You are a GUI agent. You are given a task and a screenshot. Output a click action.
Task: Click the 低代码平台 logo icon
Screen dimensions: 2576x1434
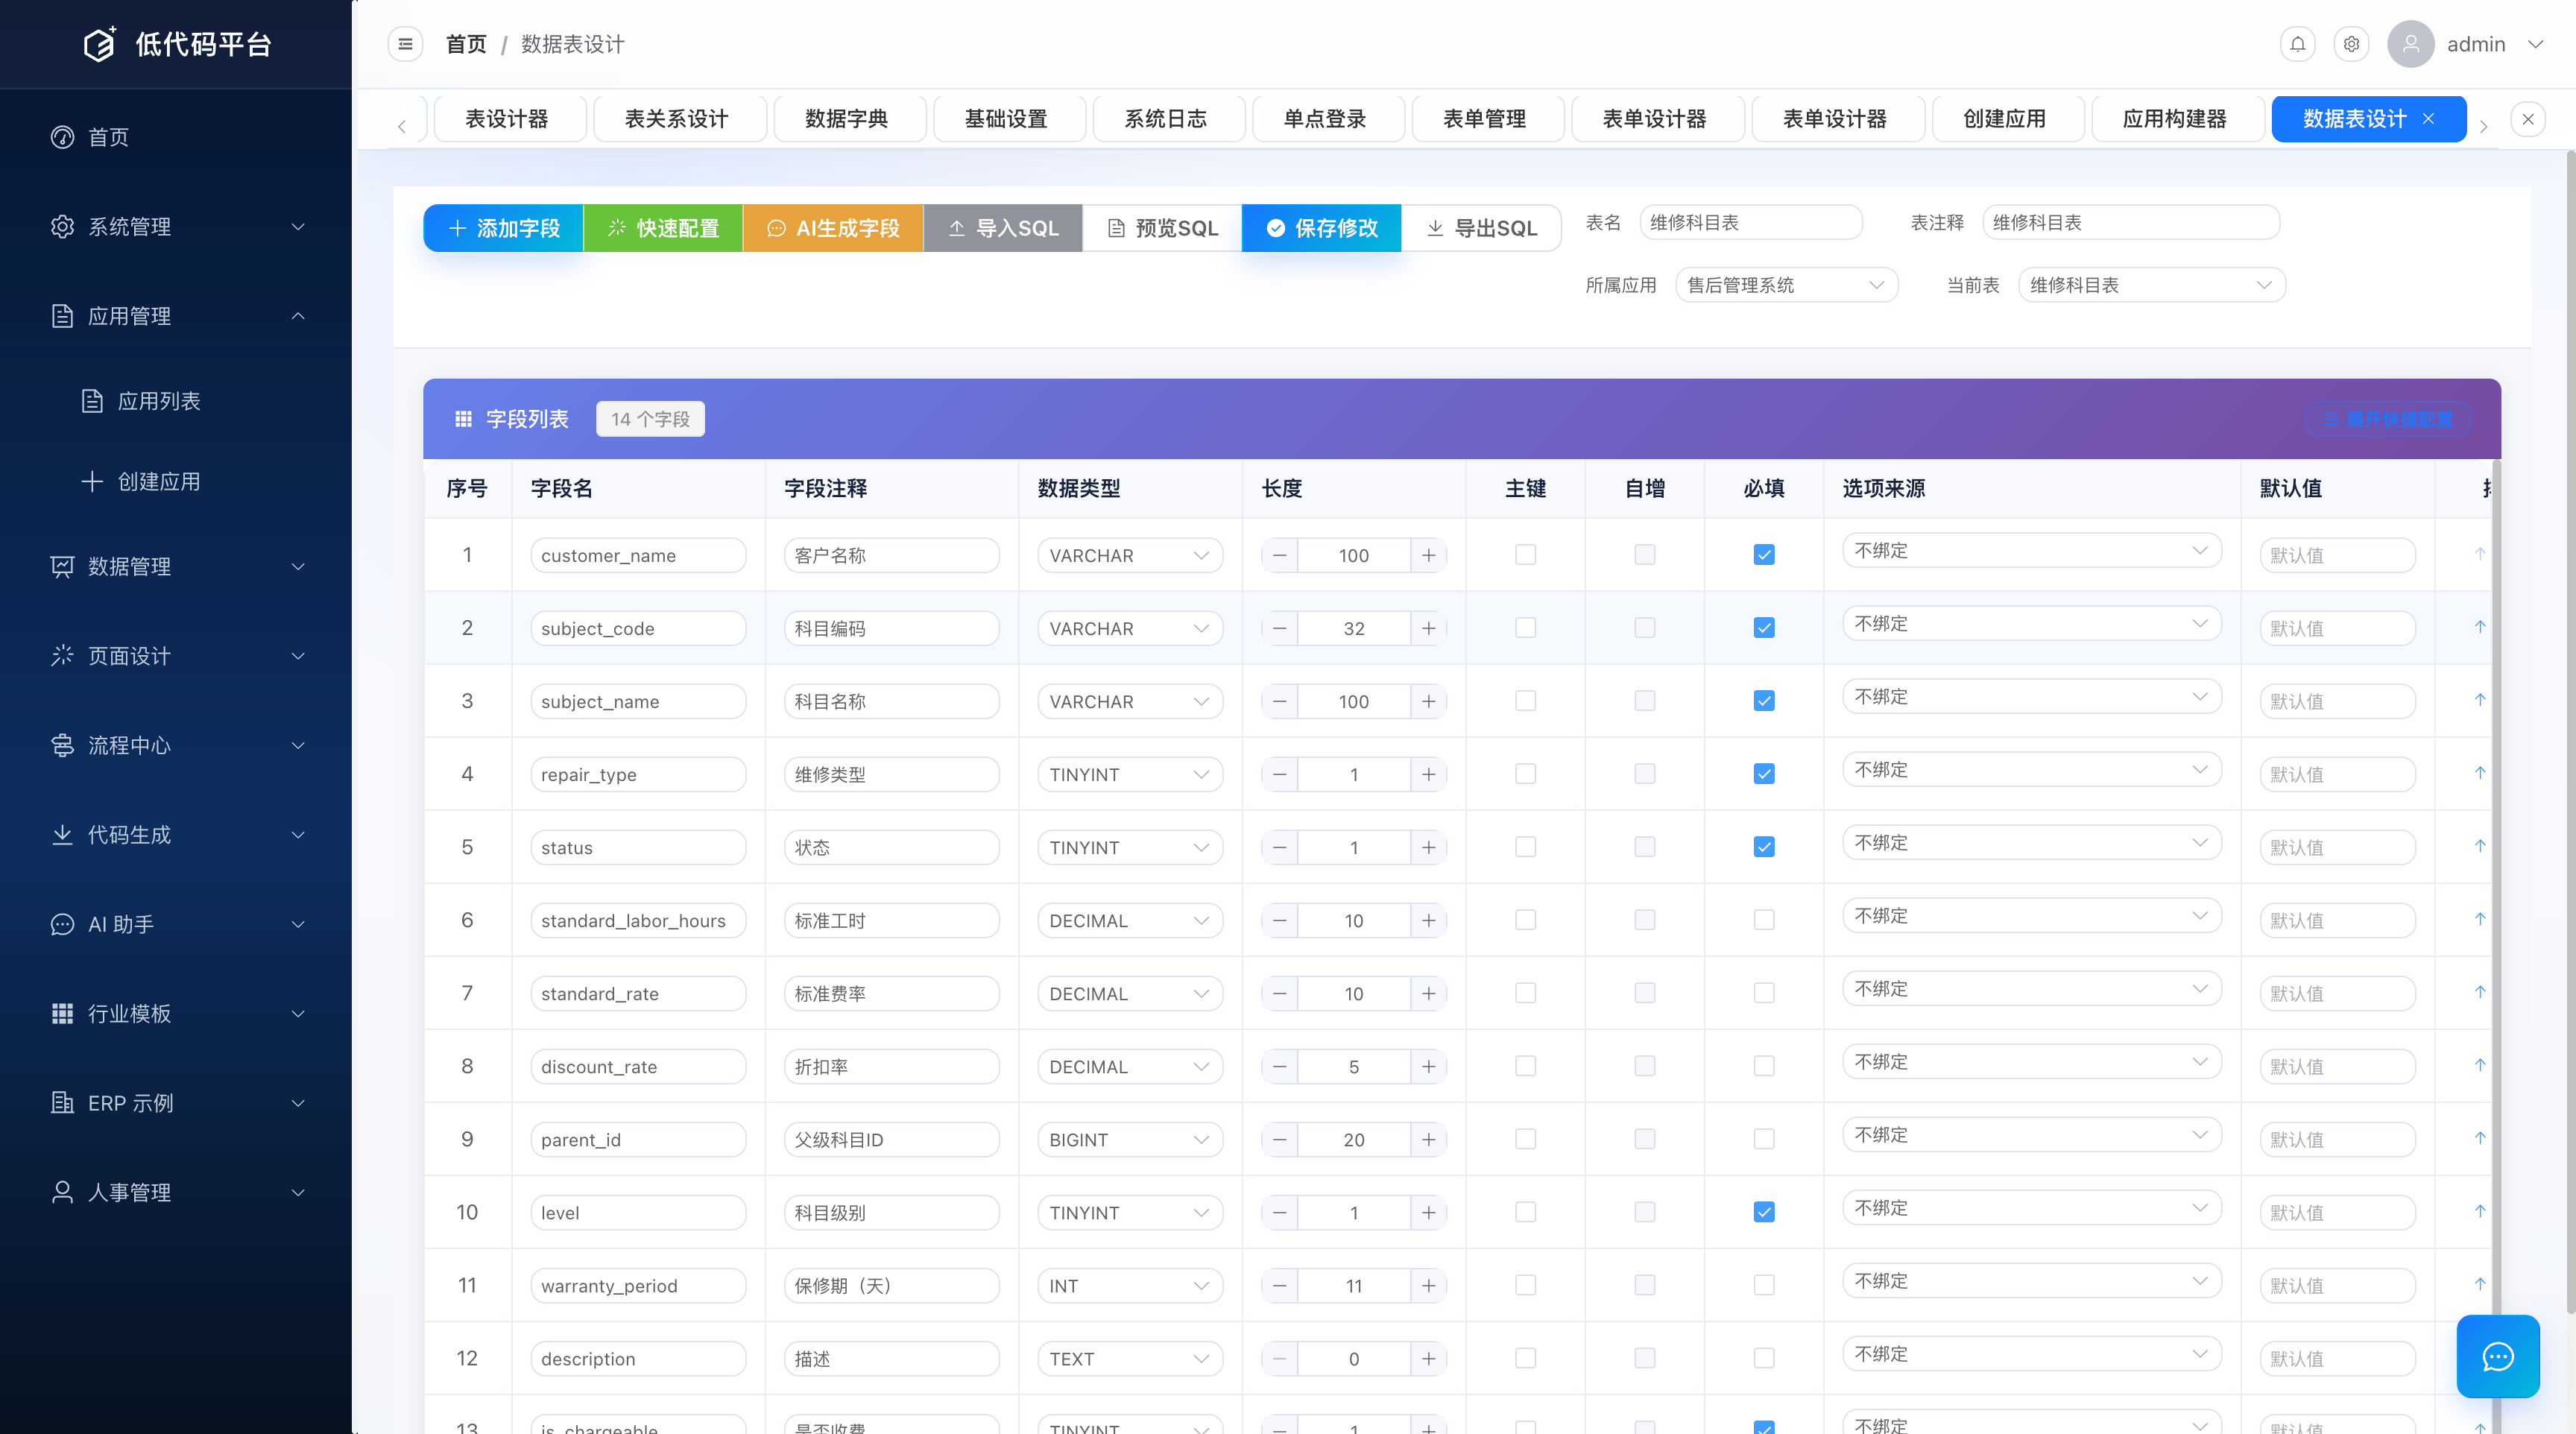click(x=100, y=44)
